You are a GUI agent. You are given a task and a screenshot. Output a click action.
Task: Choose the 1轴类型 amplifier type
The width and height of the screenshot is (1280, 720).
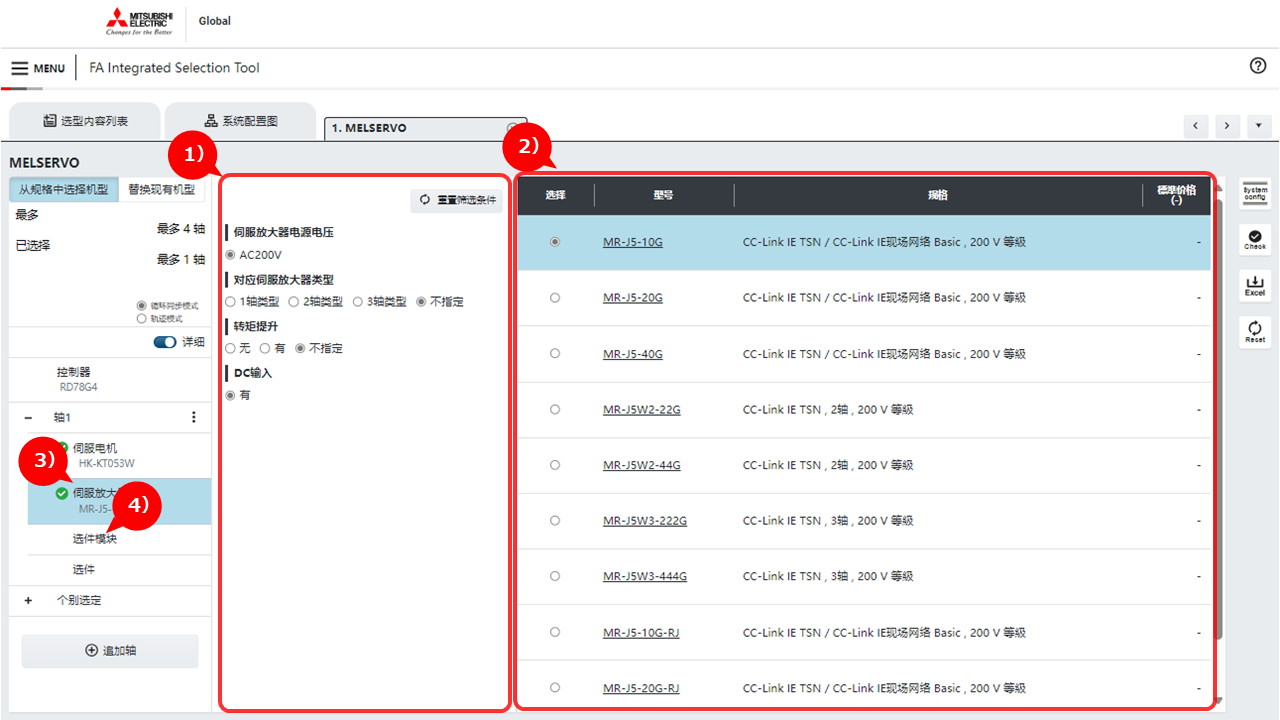pyautogui.click(x=231, y=301)
